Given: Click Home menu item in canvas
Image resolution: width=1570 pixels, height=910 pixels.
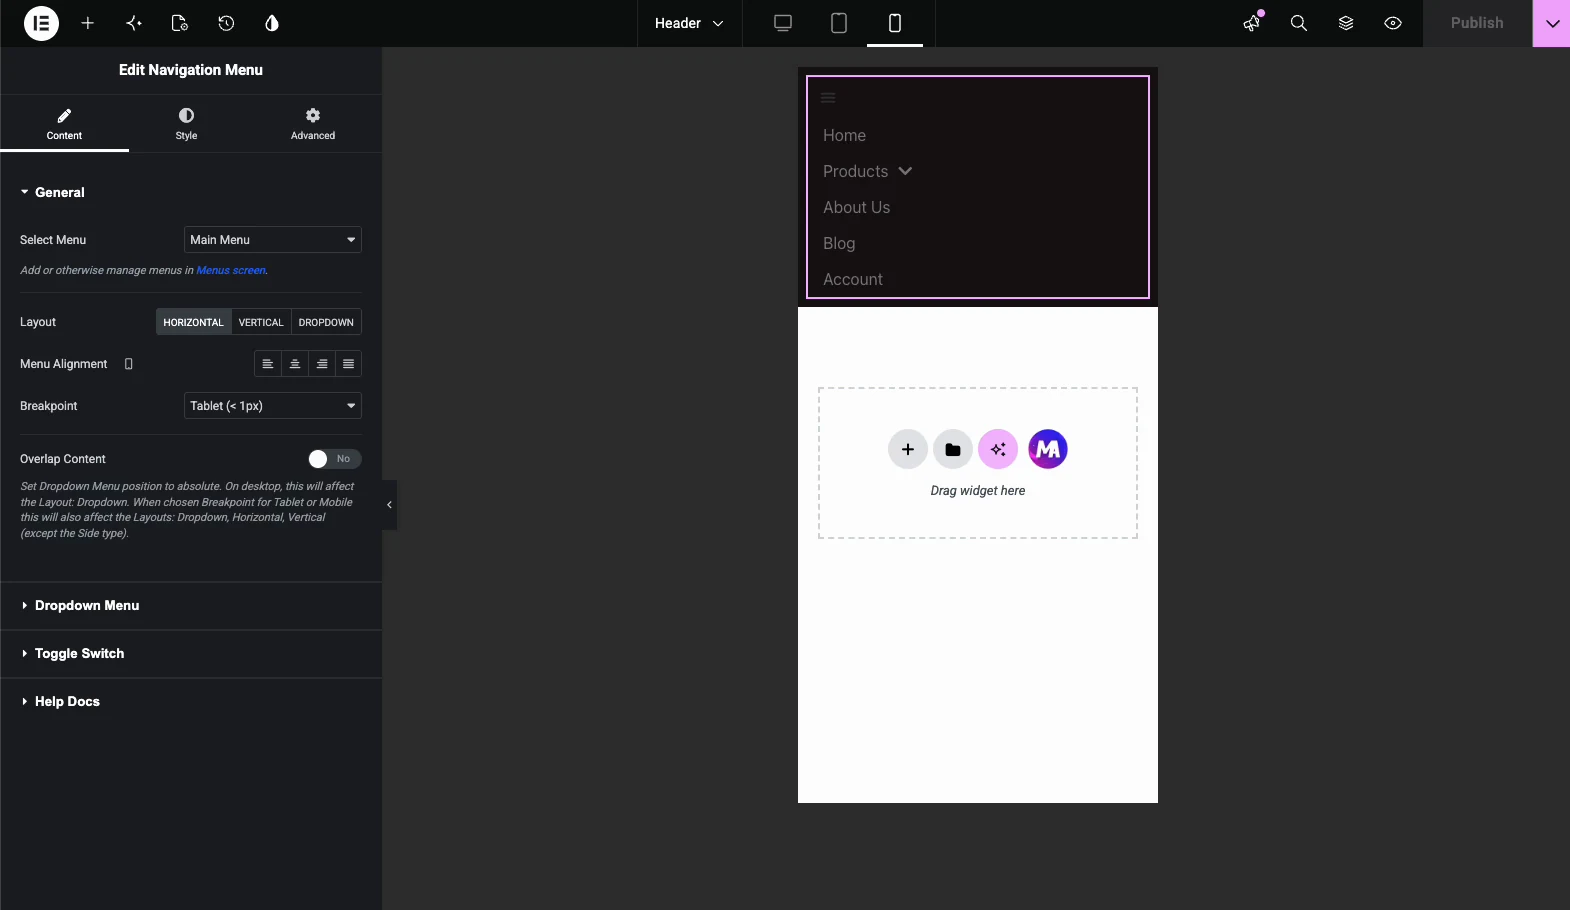Looking at the screenshot, I should point(844,135).
